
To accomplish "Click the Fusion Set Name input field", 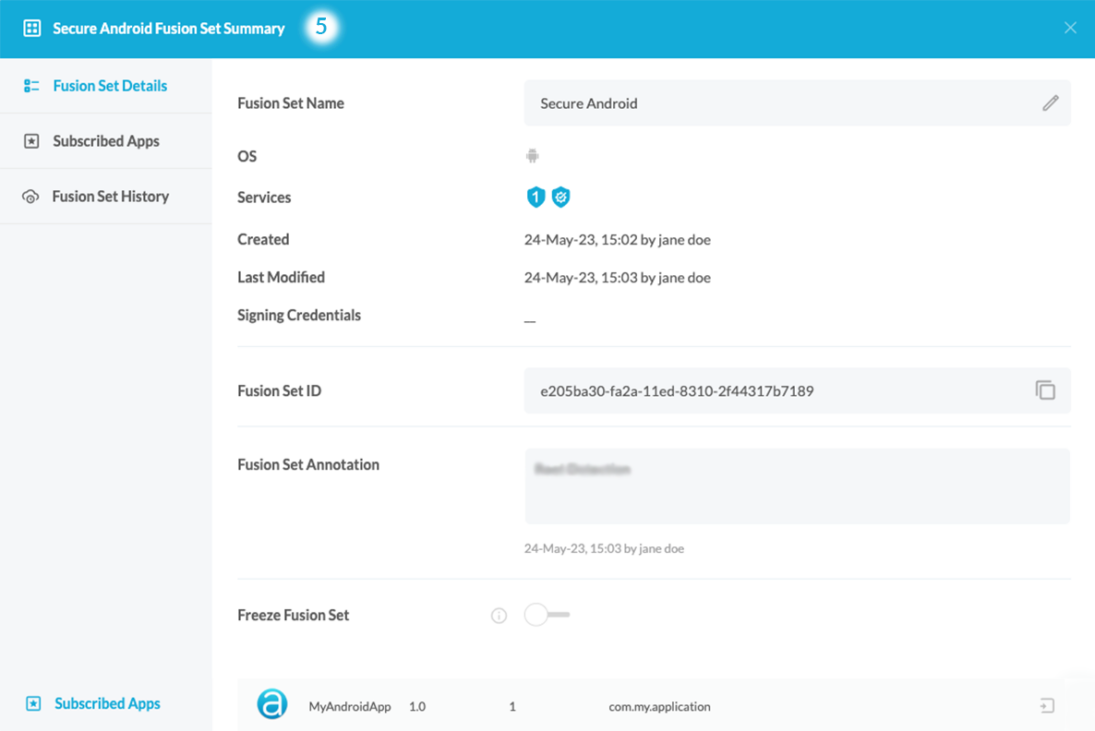I will point(780,103).
